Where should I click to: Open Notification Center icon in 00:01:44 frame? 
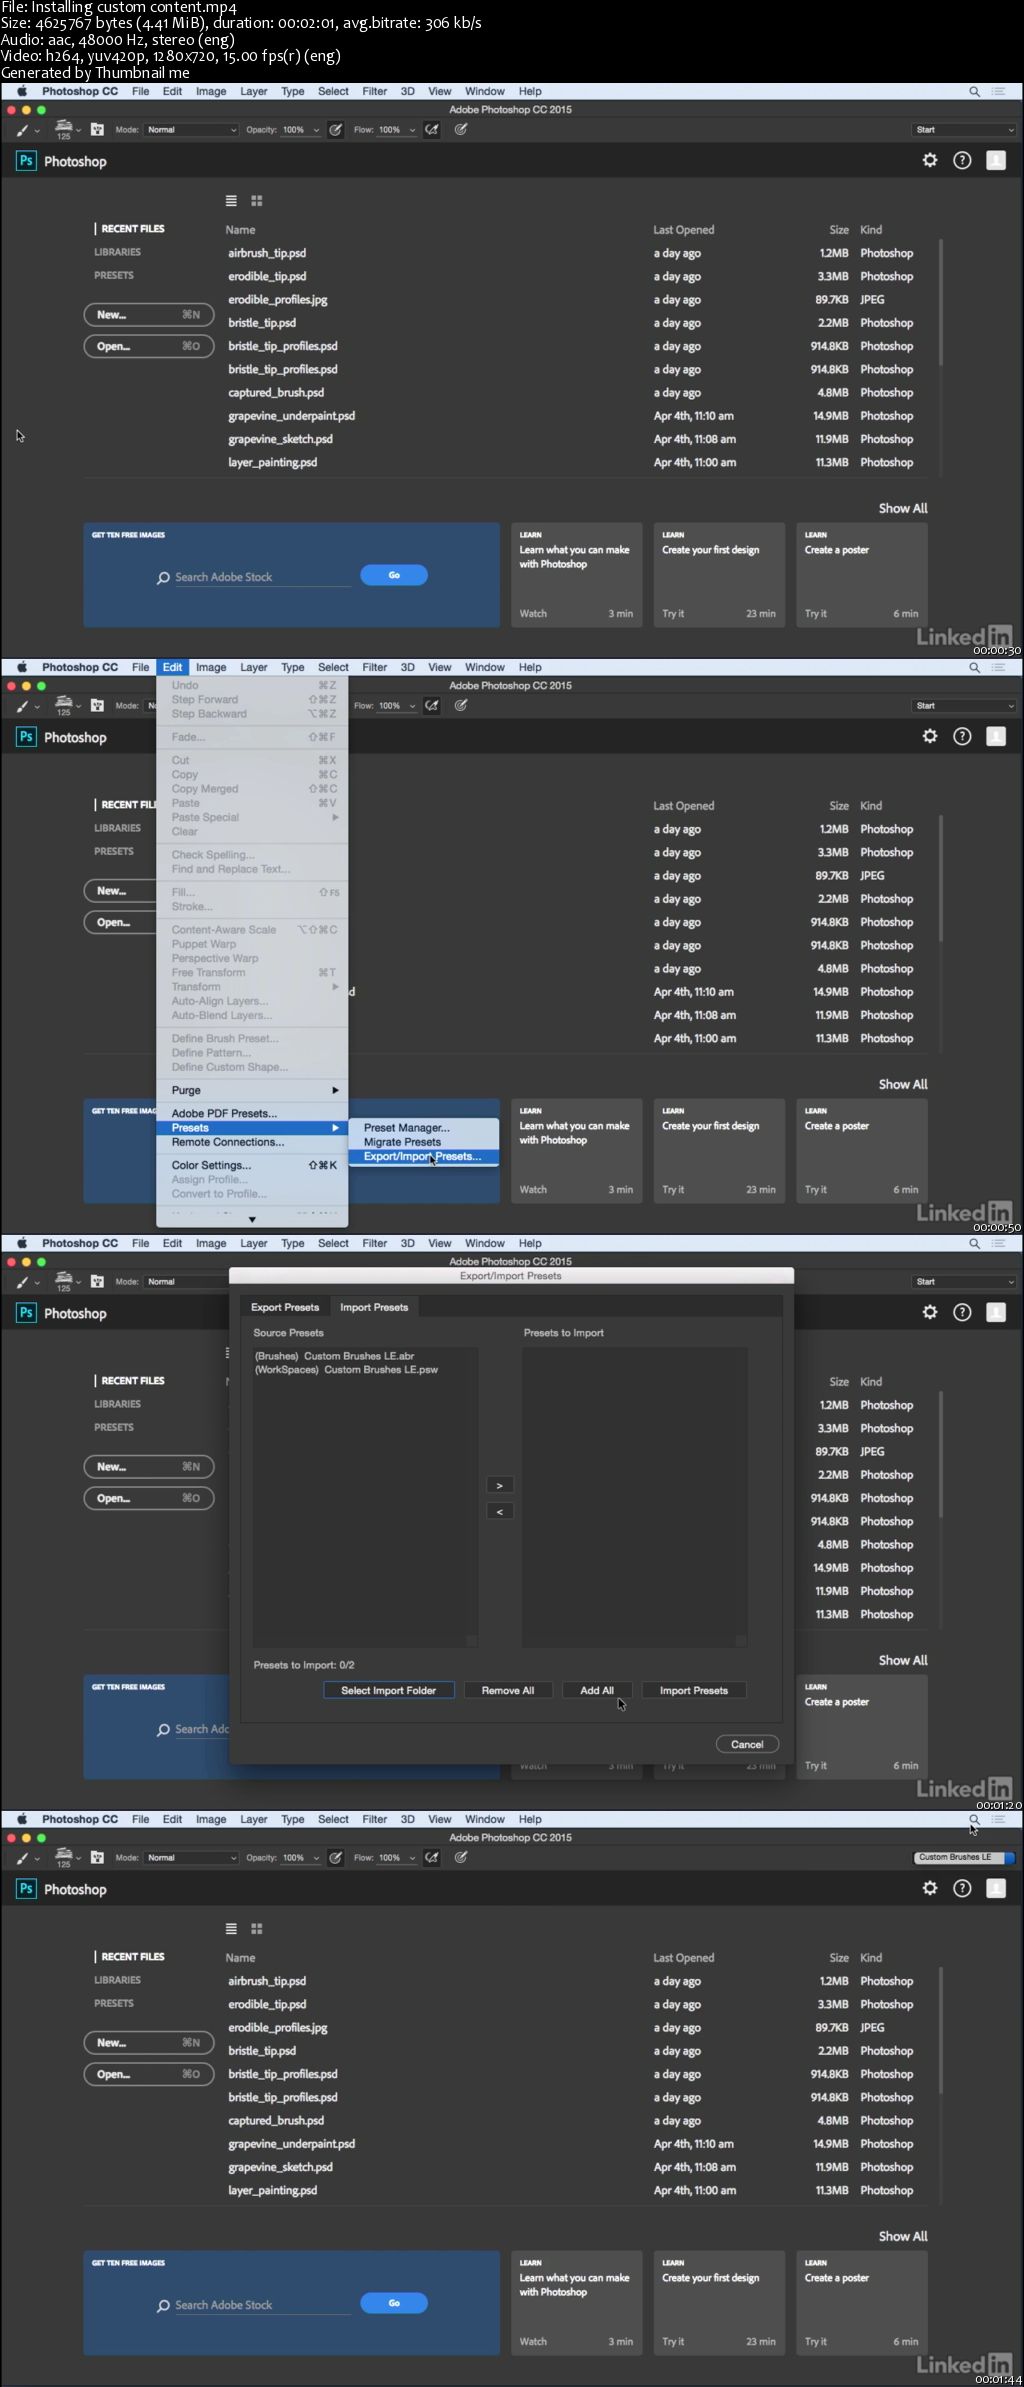[998, 1819]
